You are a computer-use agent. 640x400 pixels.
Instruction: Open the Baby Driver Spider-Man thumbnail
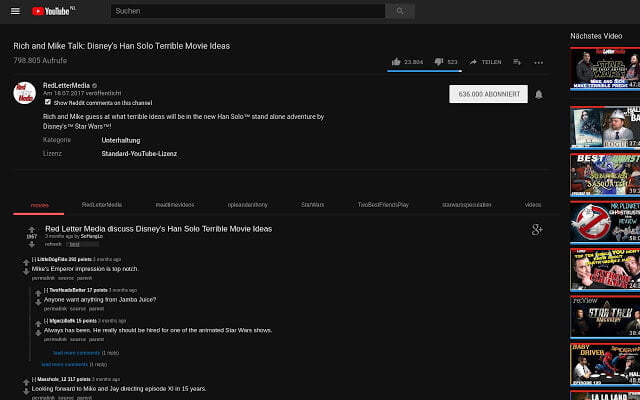[605, 364]
